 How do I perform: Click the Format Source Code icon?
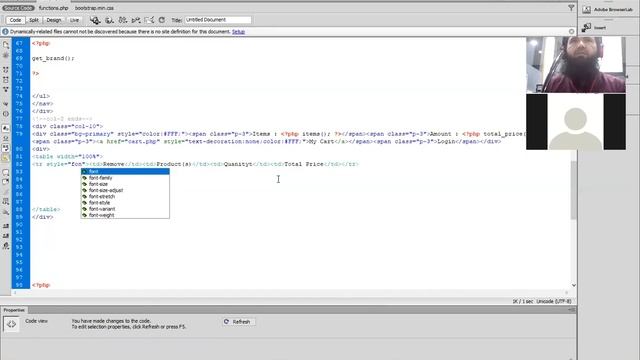tap(6, 246)
